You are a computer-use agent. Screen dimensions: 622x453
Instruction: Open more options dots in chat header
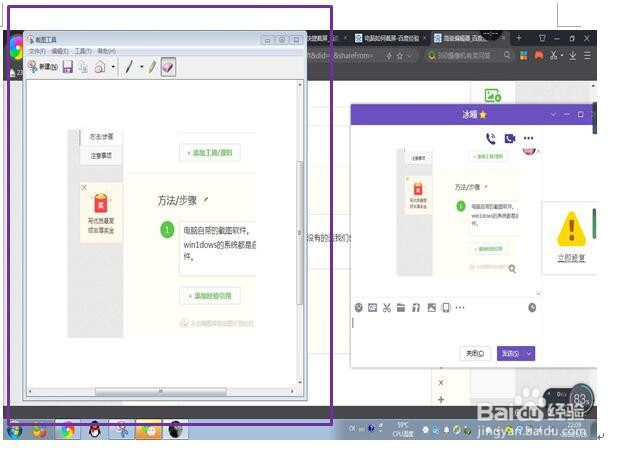click(x=528, y=138)
